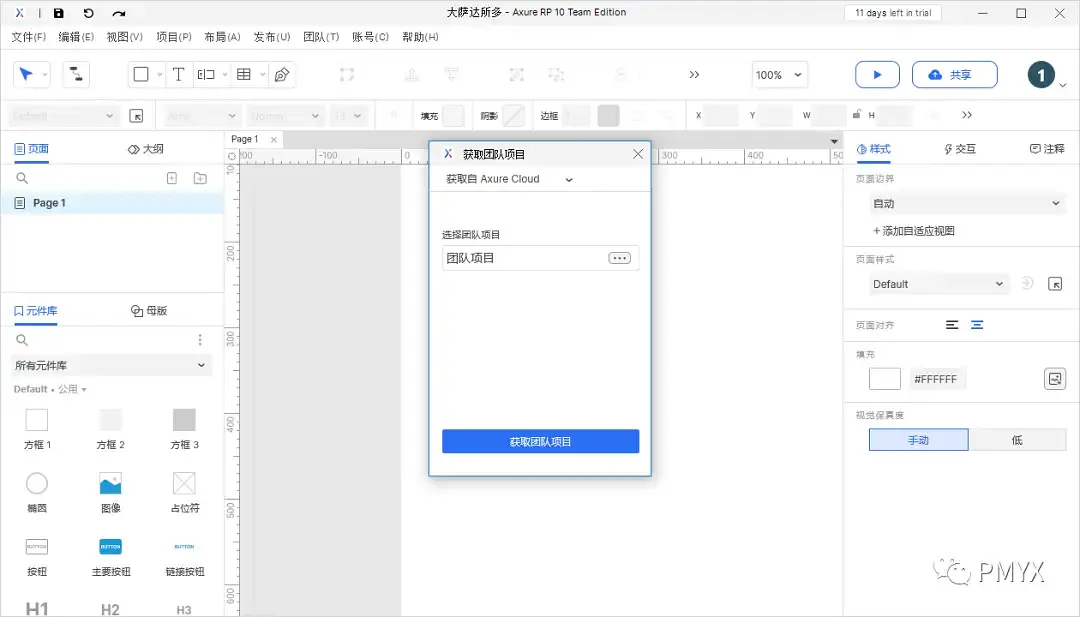Open the white fill color swatch
The height and width of the screenshot is (617, 1080).
[884, 378]
